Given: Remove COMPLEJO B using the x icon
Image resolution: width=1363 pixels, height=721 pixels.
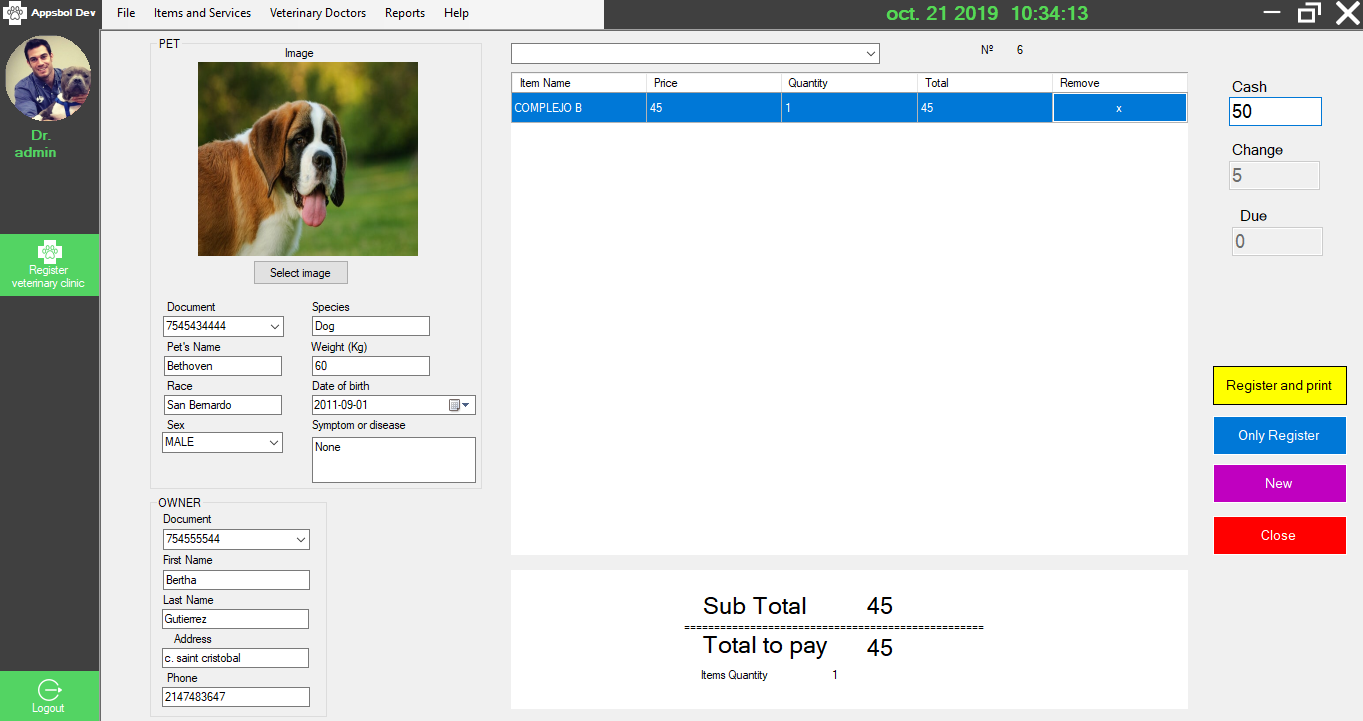Looking at the screenshot, I should (x=1119, y=107).
